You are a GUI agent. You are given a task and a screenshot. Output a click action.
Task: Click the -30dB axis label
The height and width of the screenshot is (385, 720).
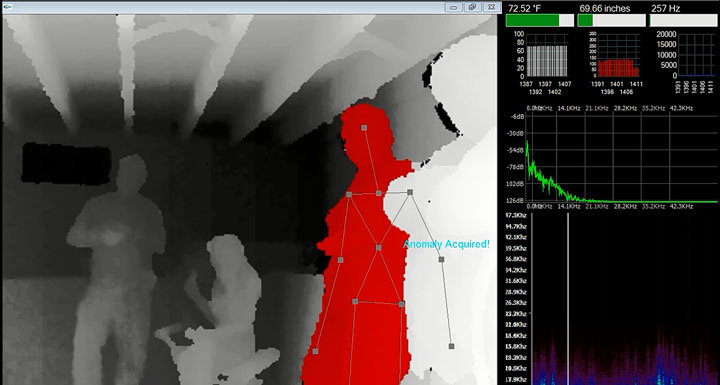coord(515,133)
